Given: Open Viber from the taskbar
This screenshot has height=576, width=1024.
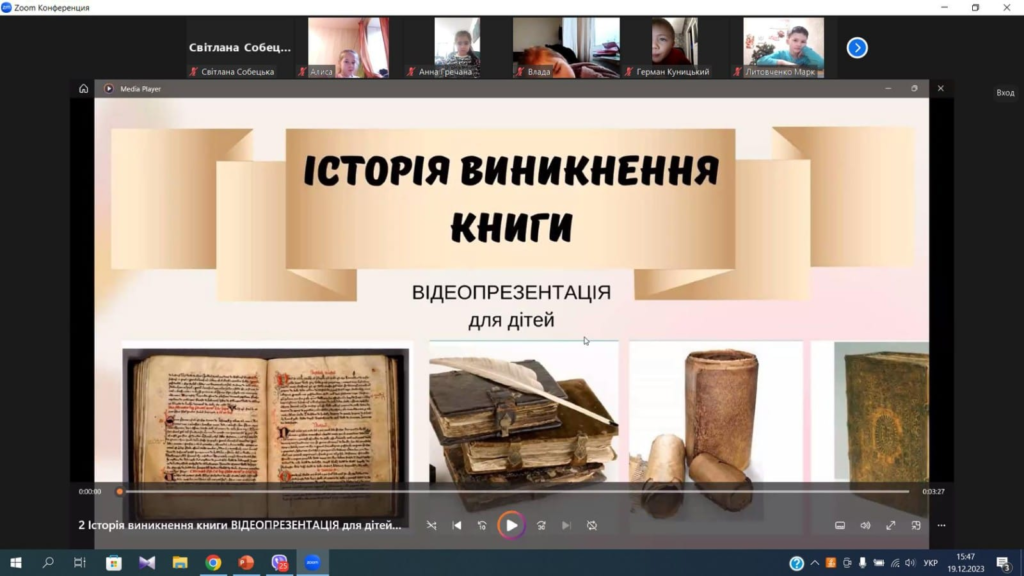Looking at the screenshot, I should [x=280, y=562].
